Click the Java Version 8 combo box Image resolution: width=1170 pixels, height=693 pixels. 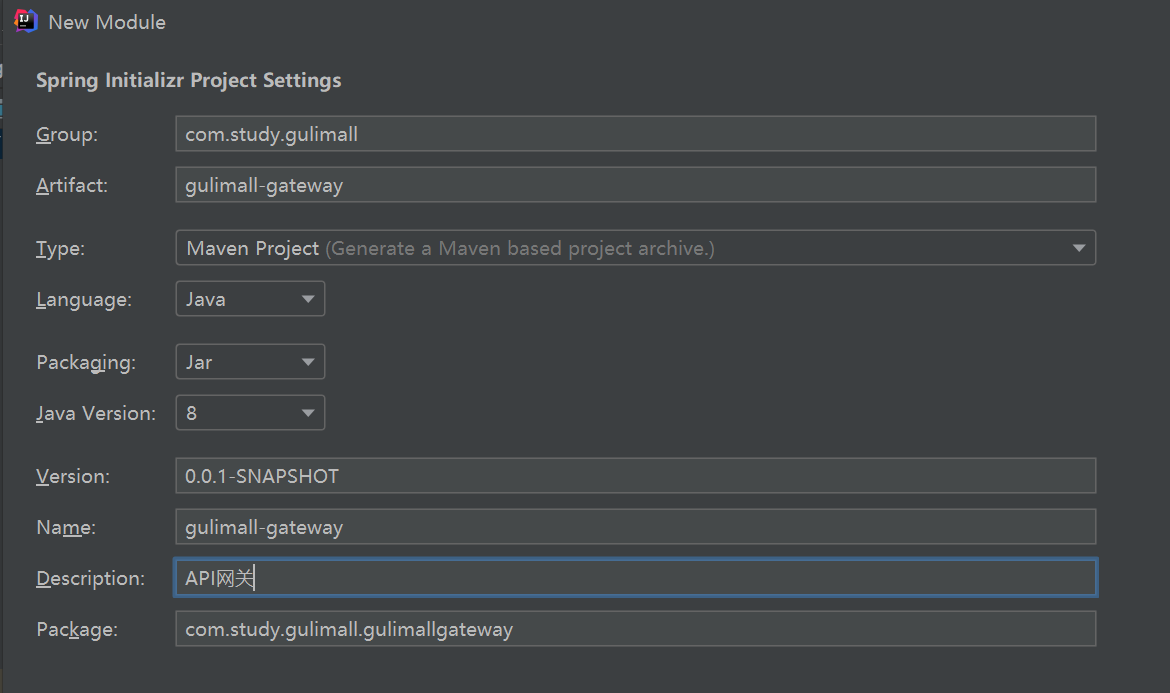[250, 413]
